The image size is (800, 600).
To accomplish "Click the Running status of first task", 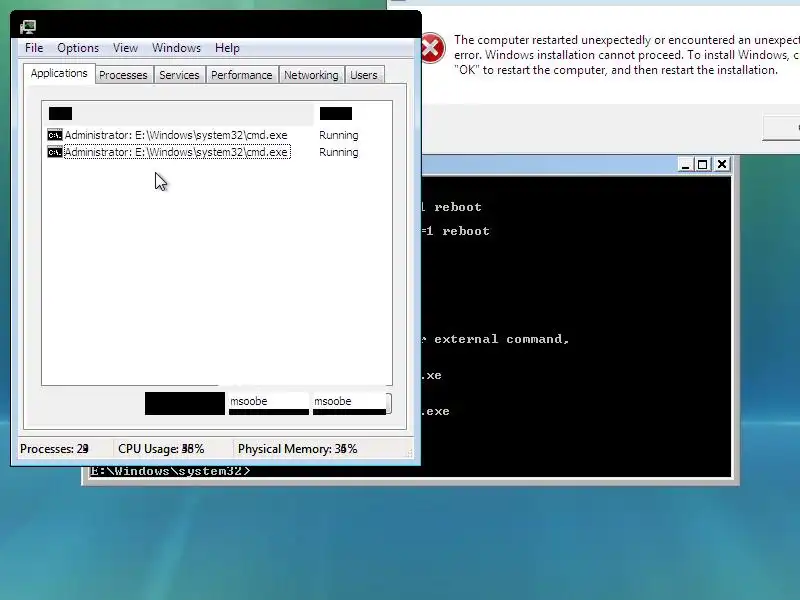I will [x=339, y=135].
